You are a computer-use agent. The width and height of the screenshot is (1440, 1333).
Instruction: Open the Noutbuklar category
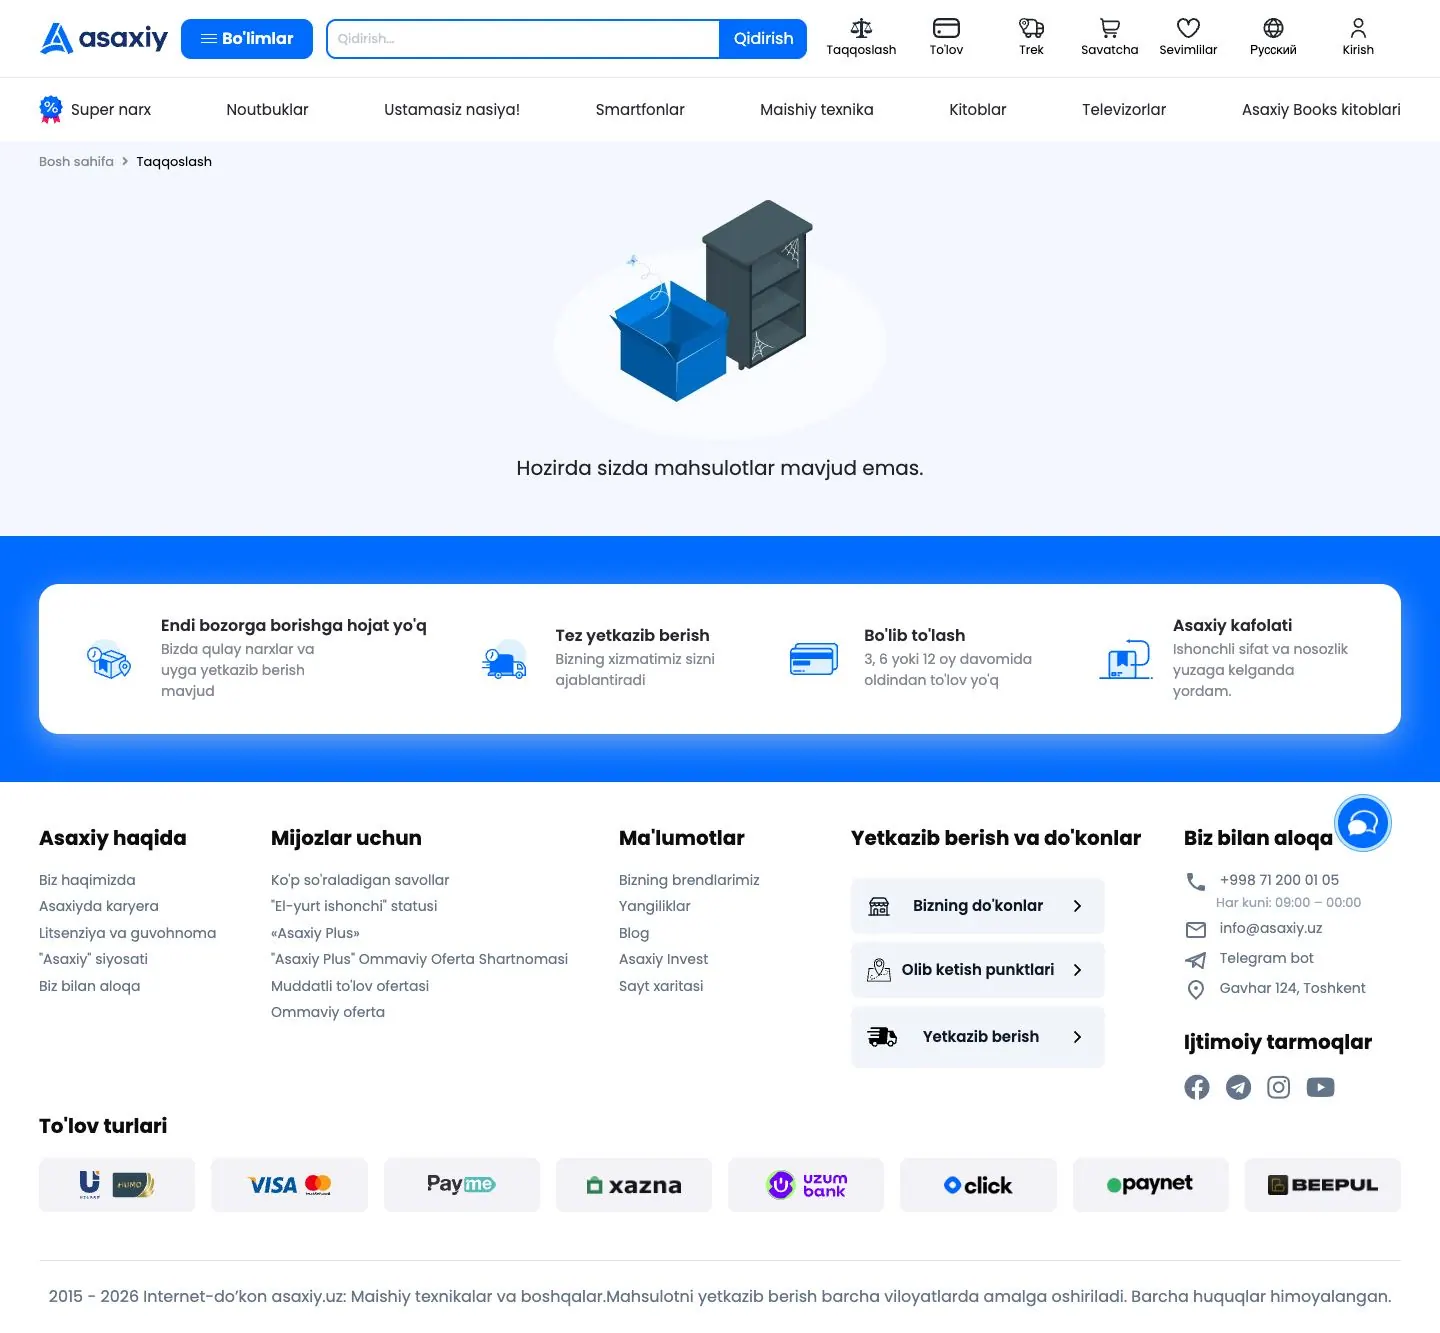pyautogui.click(x=267, y=109)
